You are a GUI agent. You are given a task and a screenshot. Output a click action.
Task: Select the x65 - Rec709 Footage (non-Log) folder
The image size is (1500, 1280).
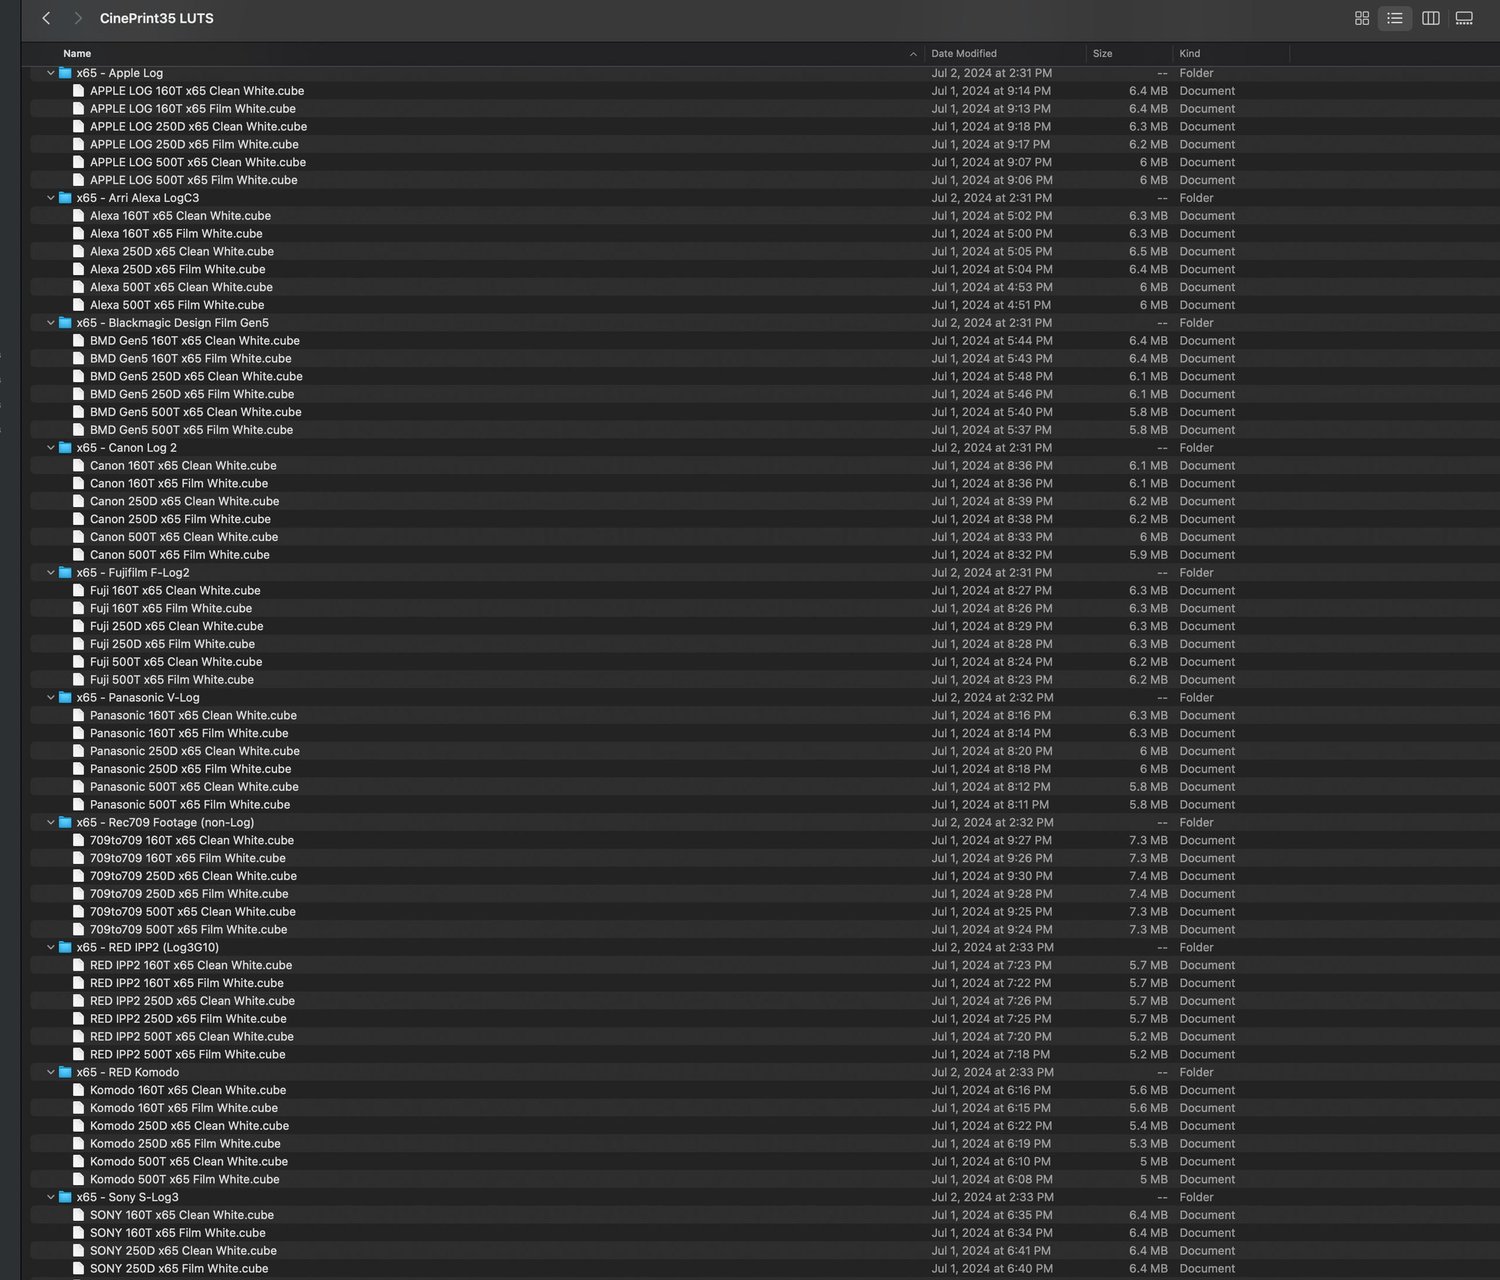point(165,822)
